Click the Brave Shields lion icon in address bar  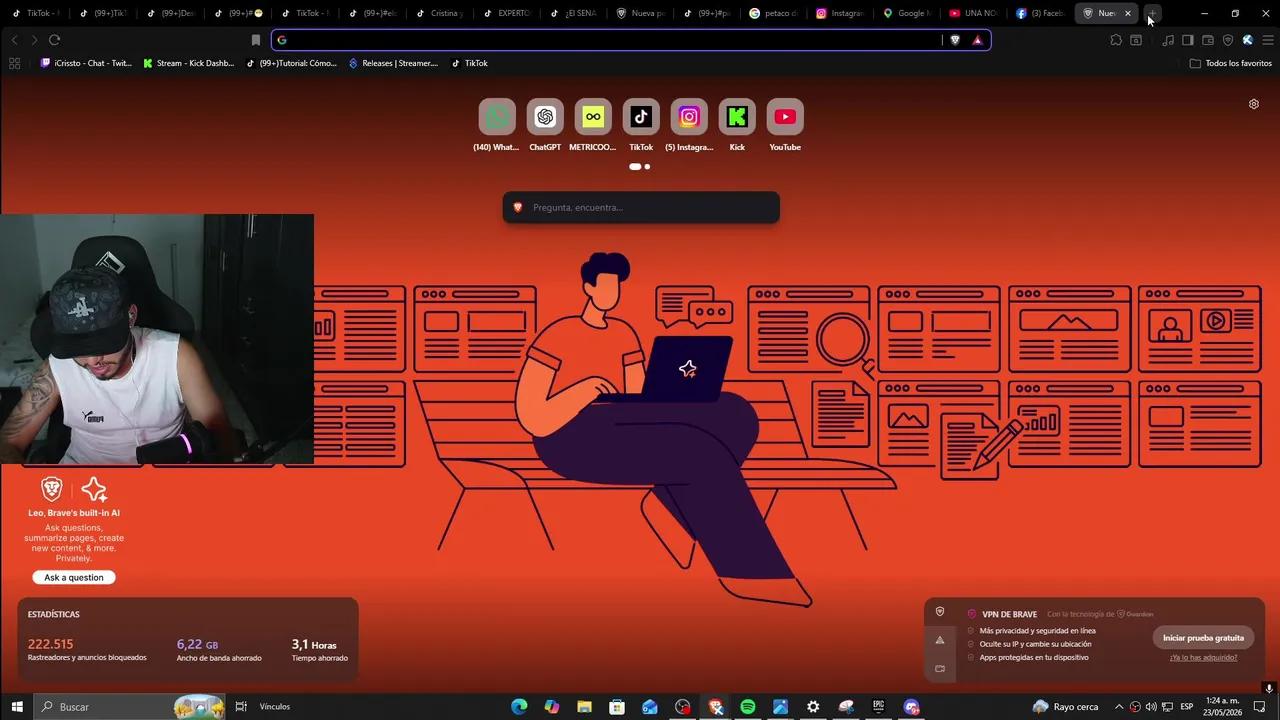coord(955,40)
